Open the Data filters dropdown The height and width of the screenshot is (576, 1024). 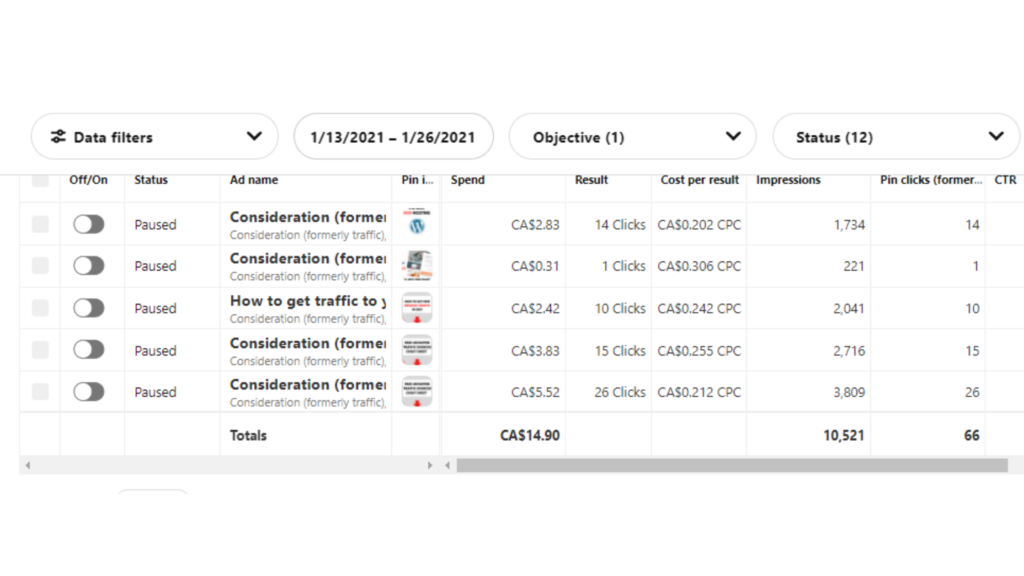155,136
